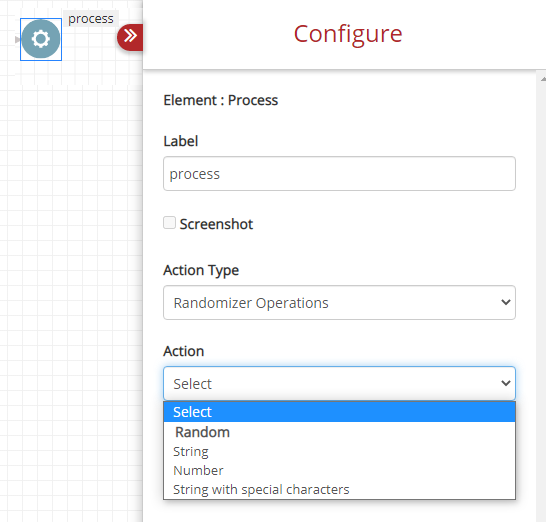546x522 pixels.
Task: Click the Screenshot label text to toggle it
Action: 216,224
